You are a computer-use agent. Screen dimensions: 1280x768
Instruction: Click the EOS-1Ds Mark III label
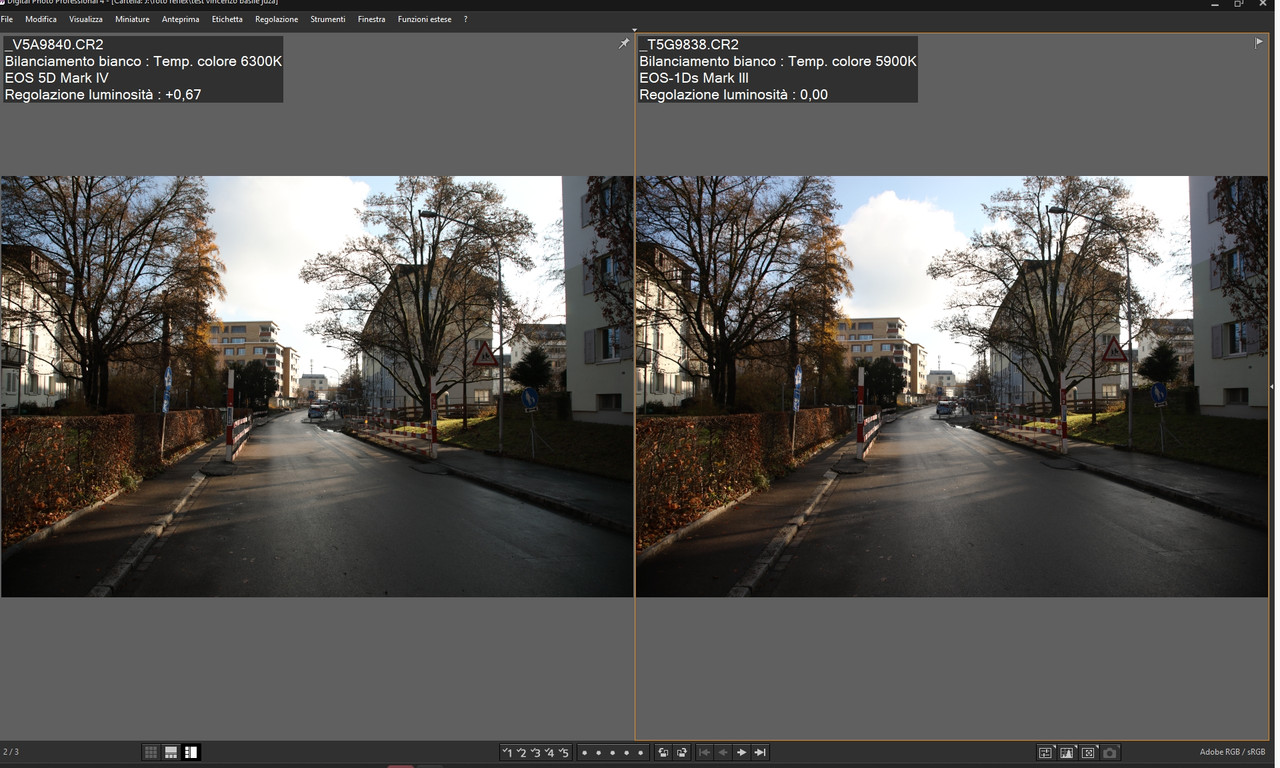[x=695, y=78]
